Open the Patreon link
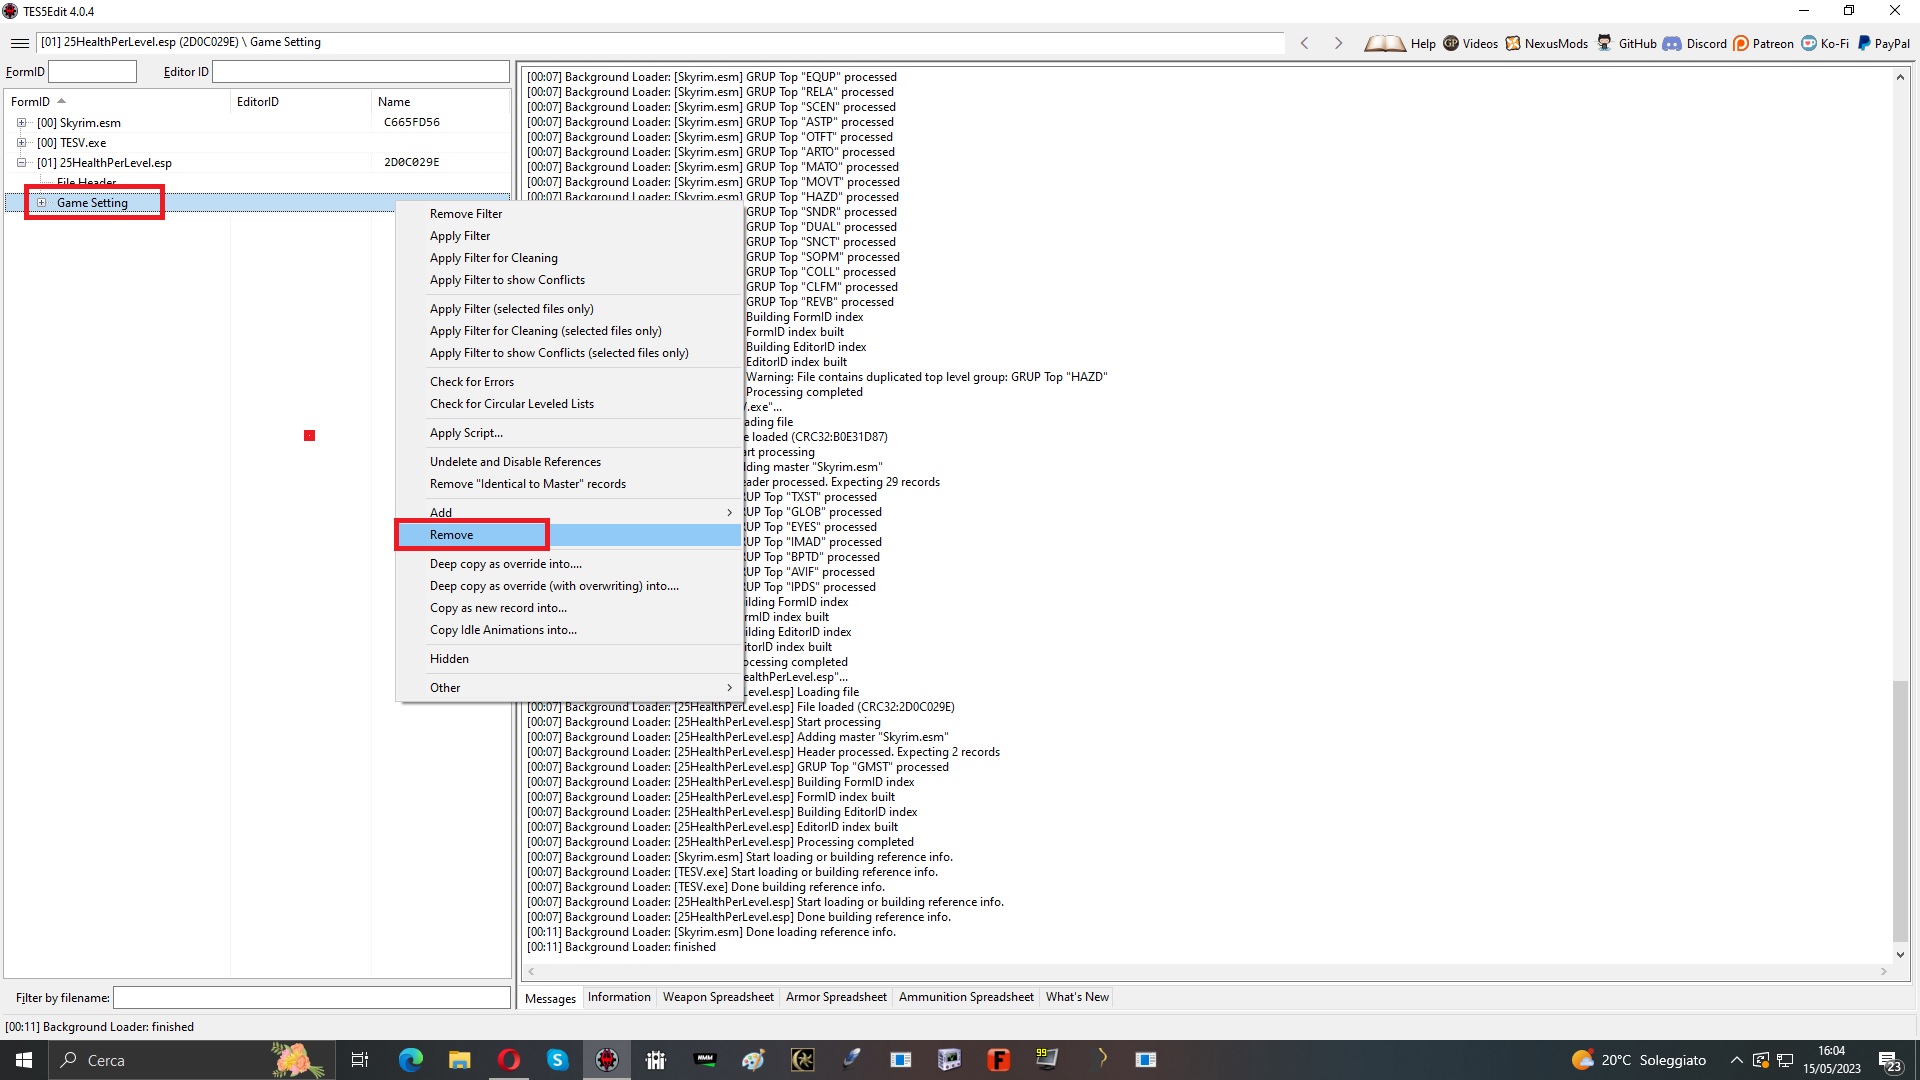The height and width of the screenshot is (1080, 1920). tap(1763, 43)
